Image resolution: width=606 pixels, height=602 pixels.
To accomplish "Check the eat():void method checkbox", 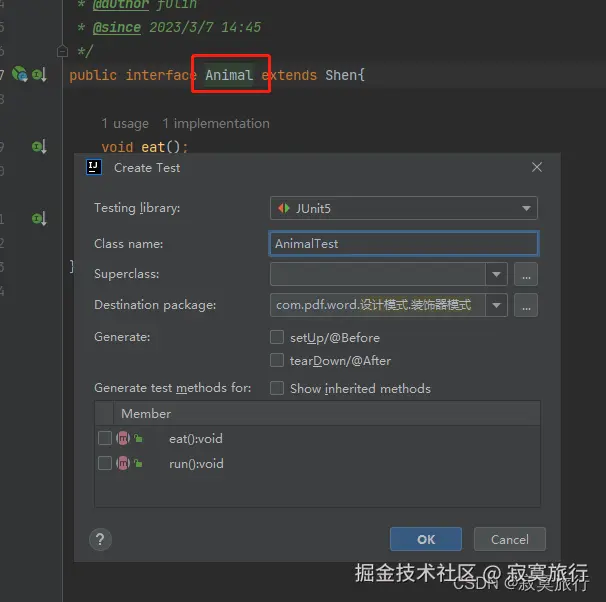I will tap(105, 438).
